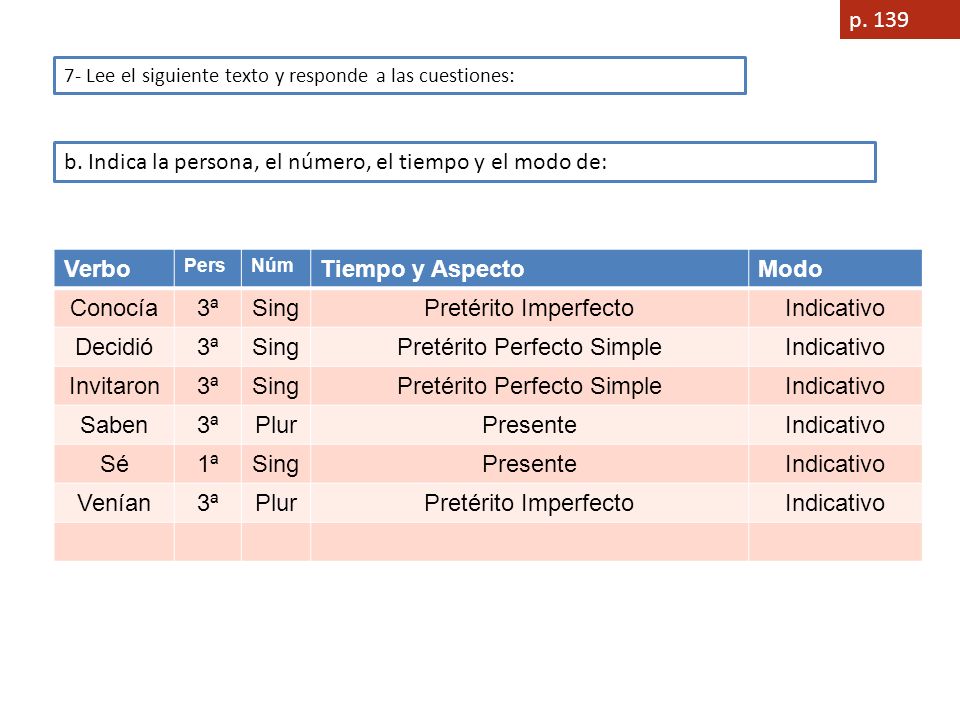The width and height of the screenshot is (960, 720).
Task: Click Presente in the Saben row
Action: (x=529, y=425)
